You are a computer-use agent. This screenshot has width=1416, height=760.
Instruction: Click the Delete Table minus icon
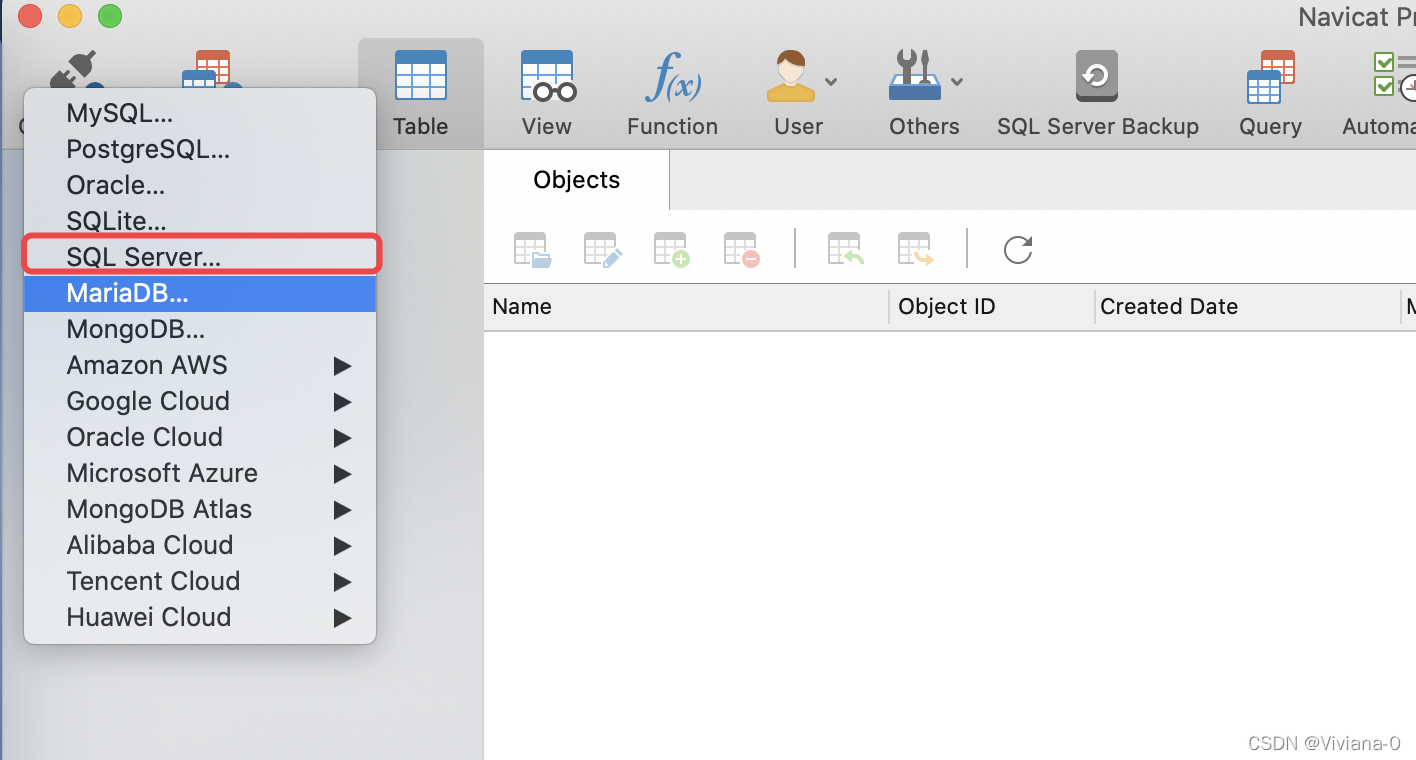[x=742, y=249]
